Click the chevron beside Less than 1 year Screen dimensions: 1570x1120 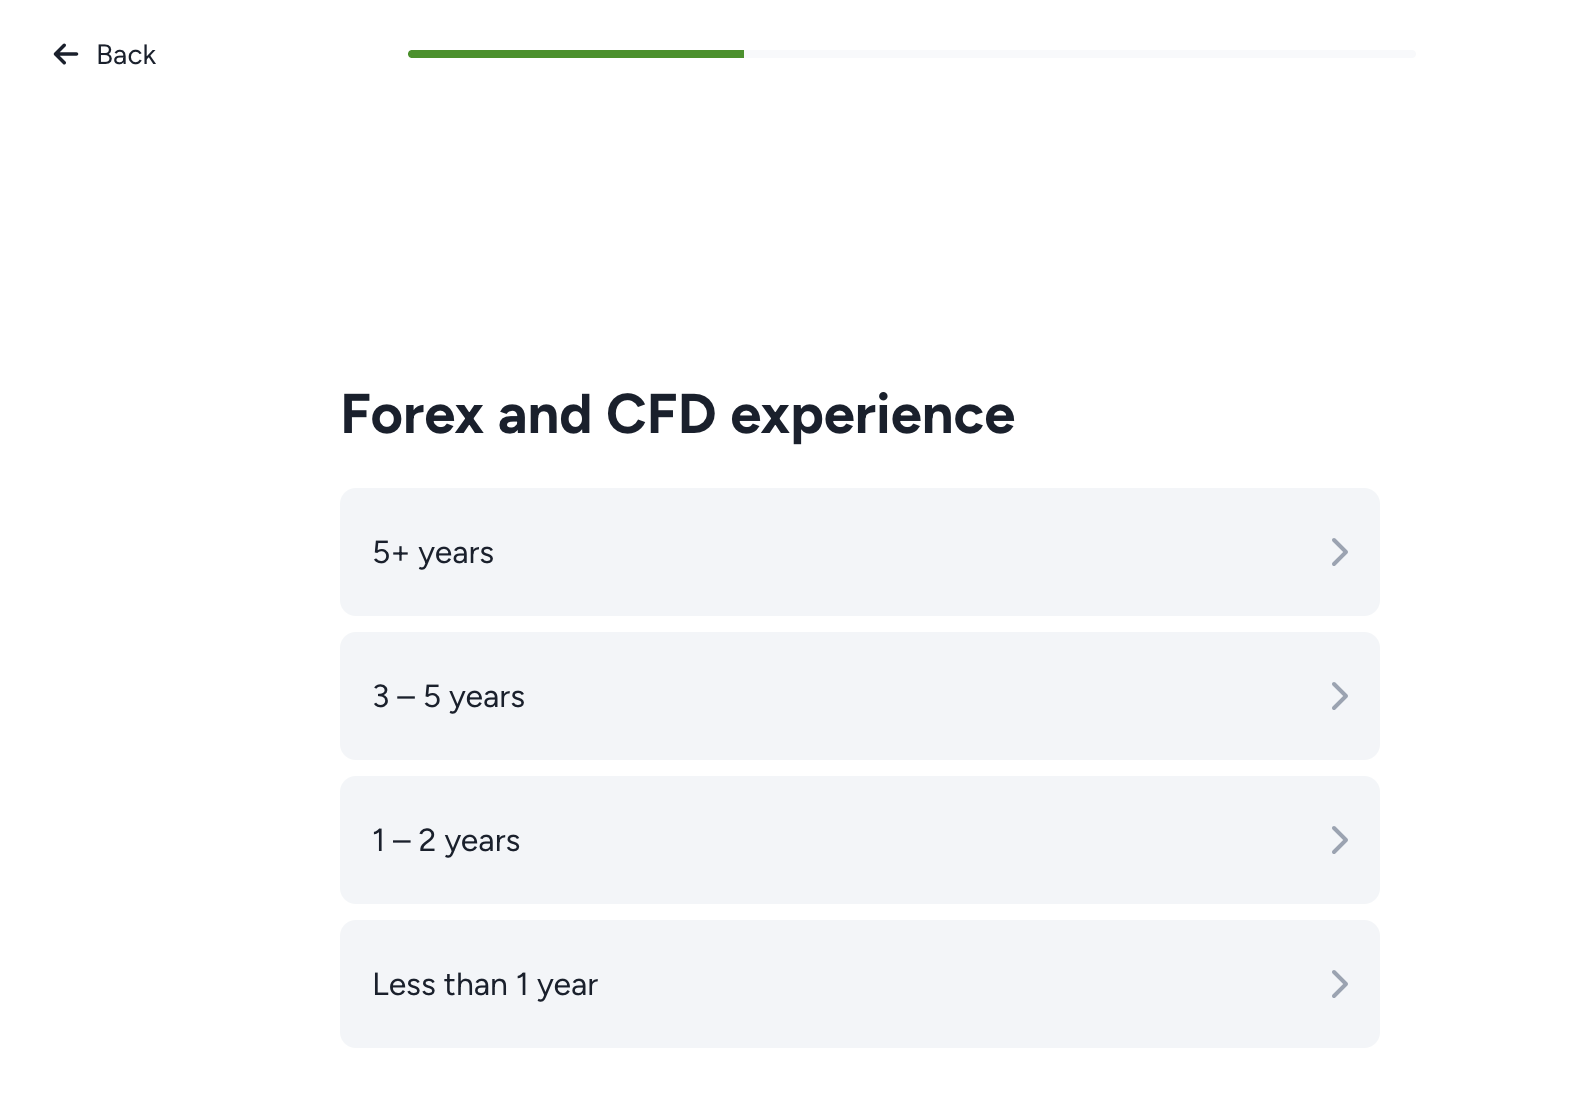1340,984
